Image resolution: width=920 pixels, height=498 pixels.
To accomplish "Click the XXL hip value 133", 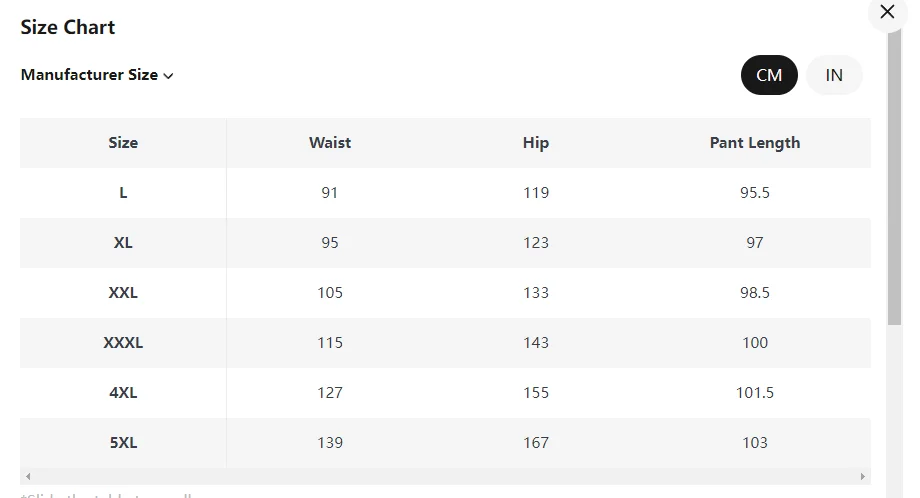I will coord(536,293).
